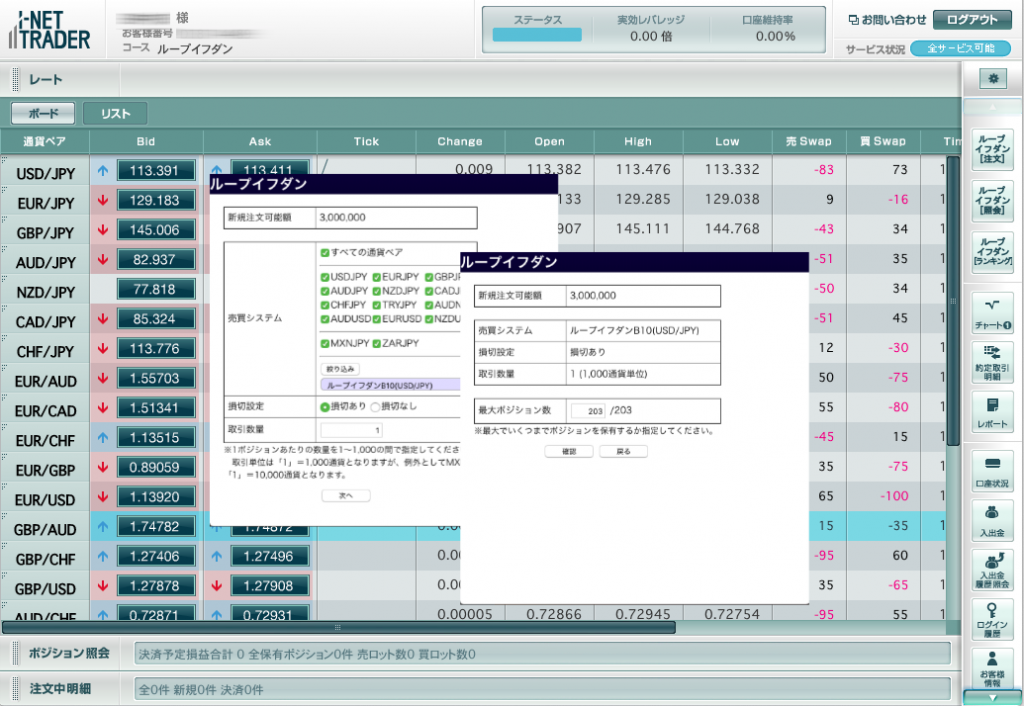Click vertical scrollbar of rate table
The image size is (1024, 706).
[x=953, y=301]
